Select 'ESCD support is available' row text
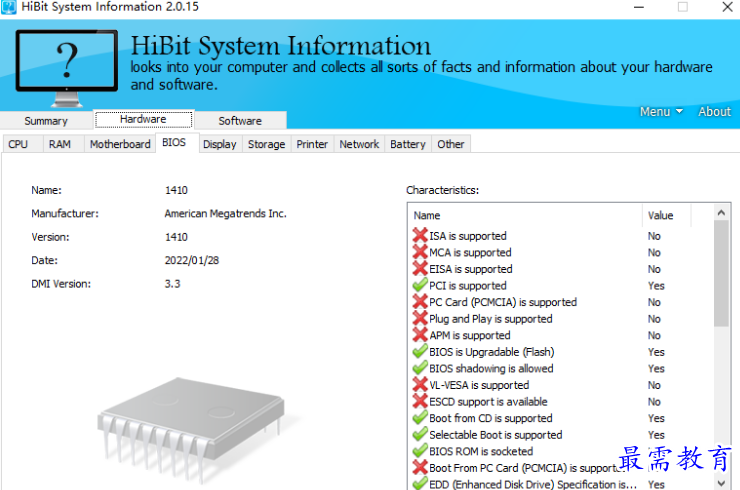Screen dimensions: 740x490 coord(488,401)
